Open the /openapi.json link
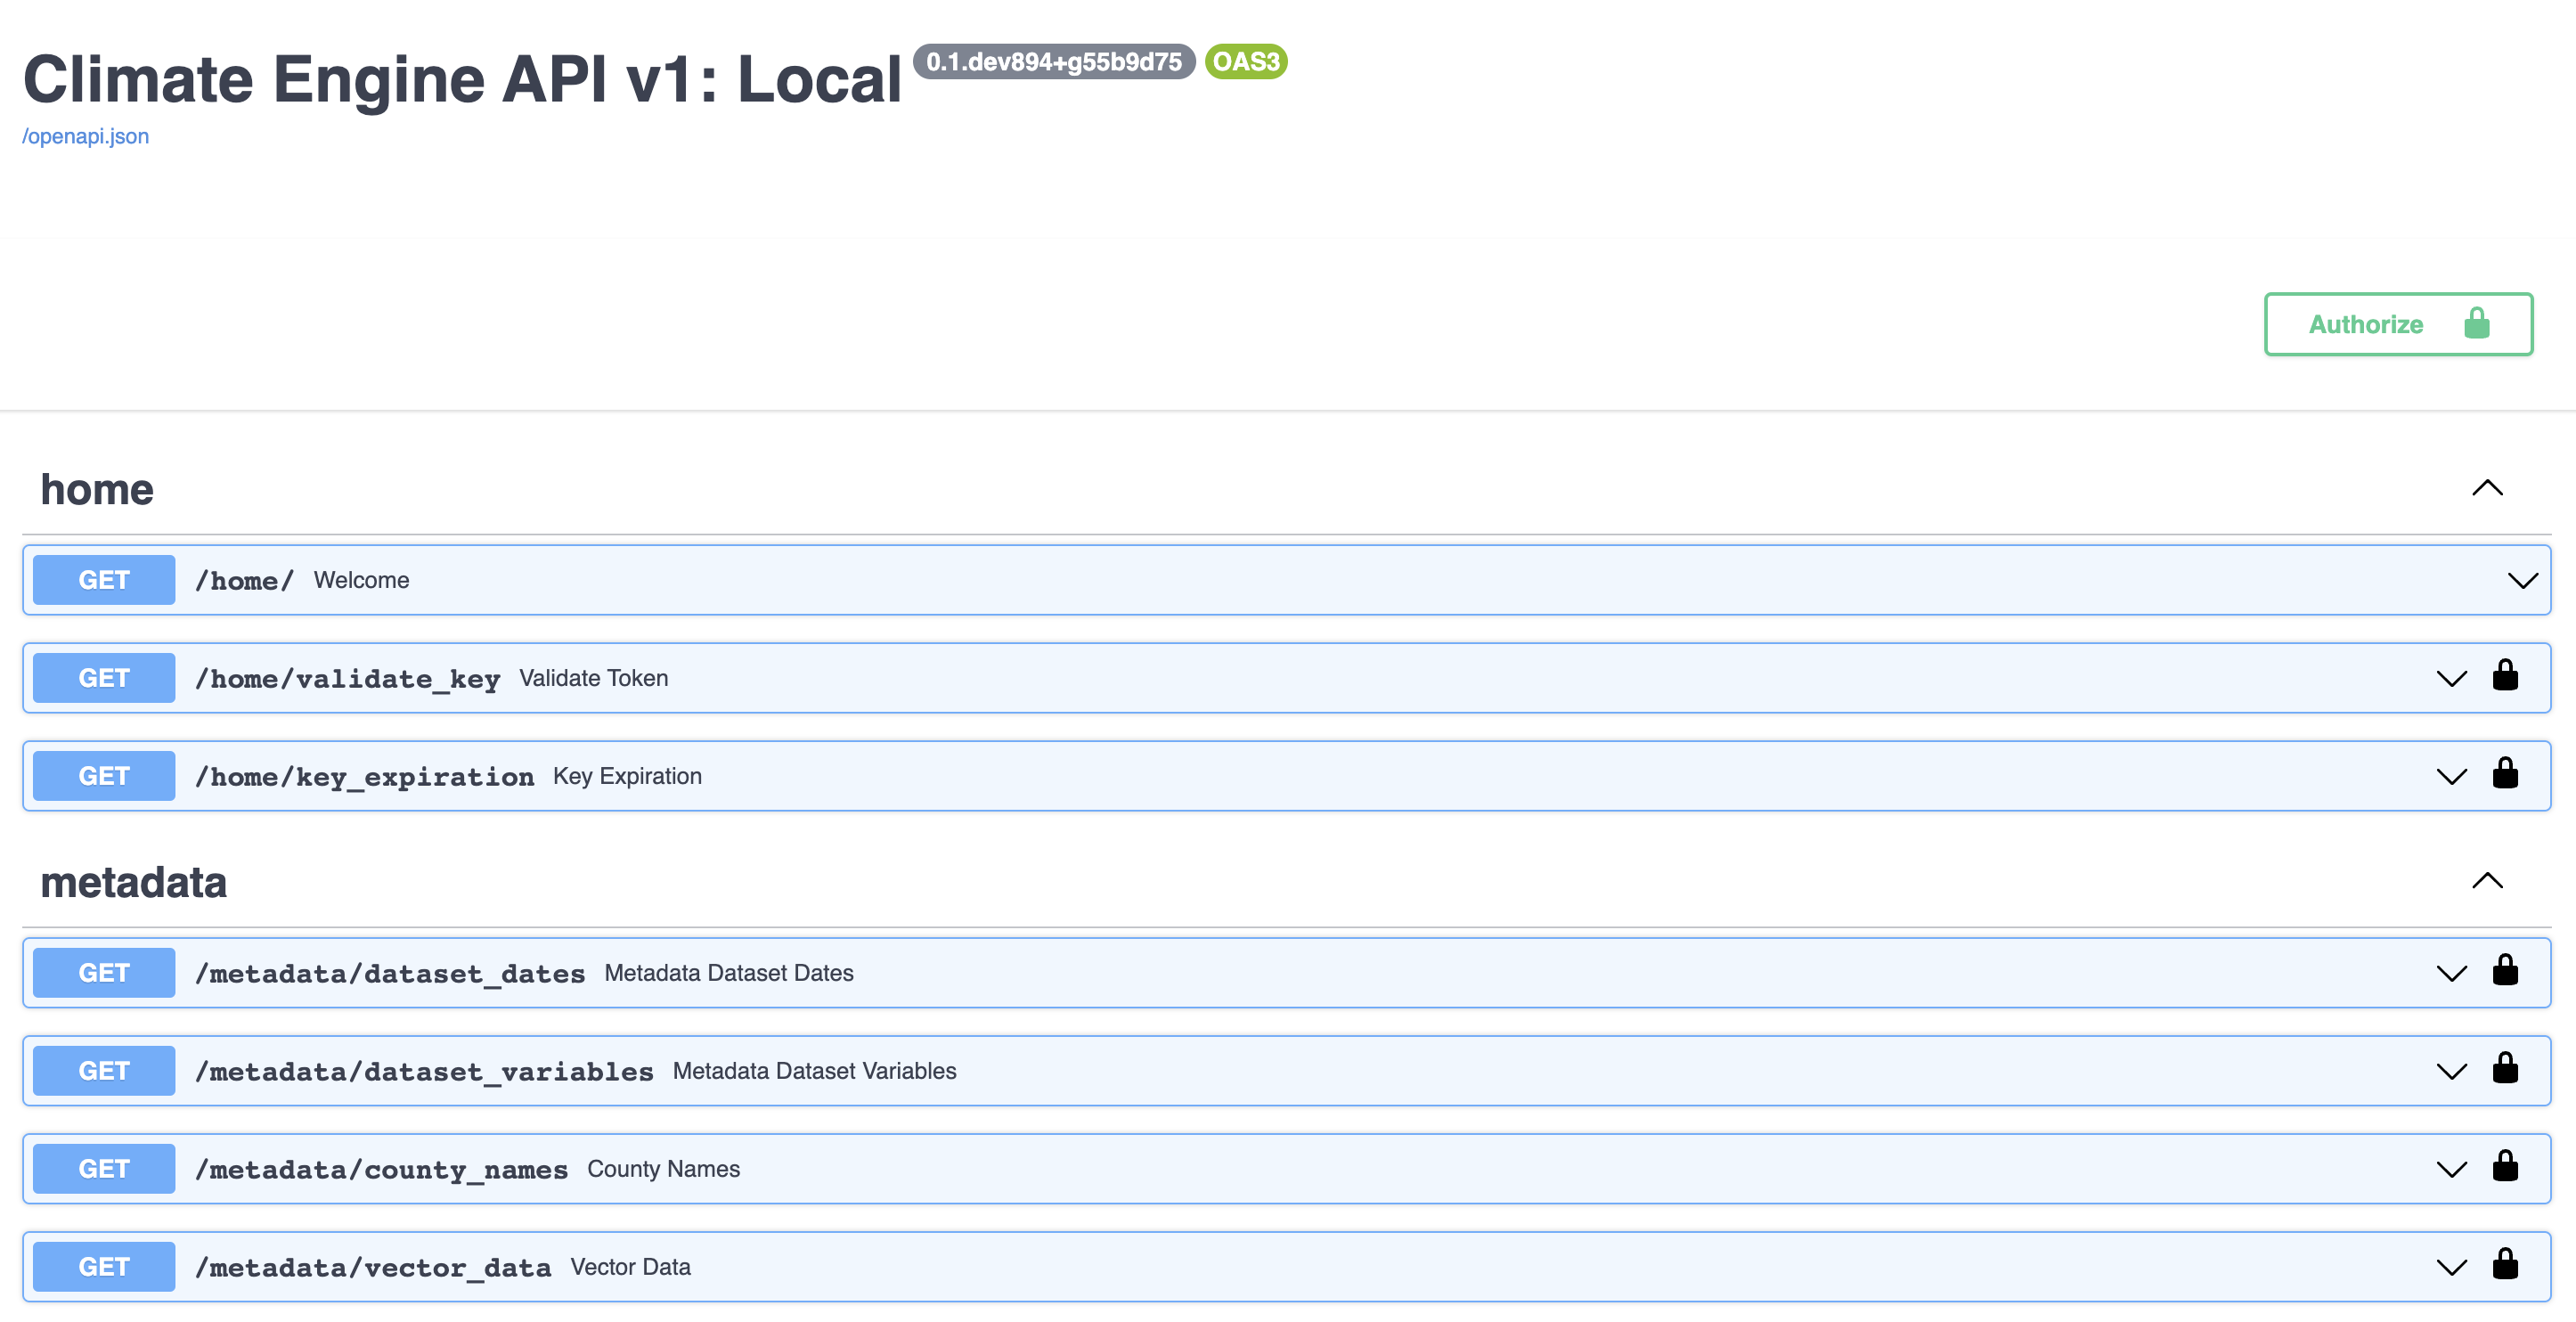 pos(85,136)
